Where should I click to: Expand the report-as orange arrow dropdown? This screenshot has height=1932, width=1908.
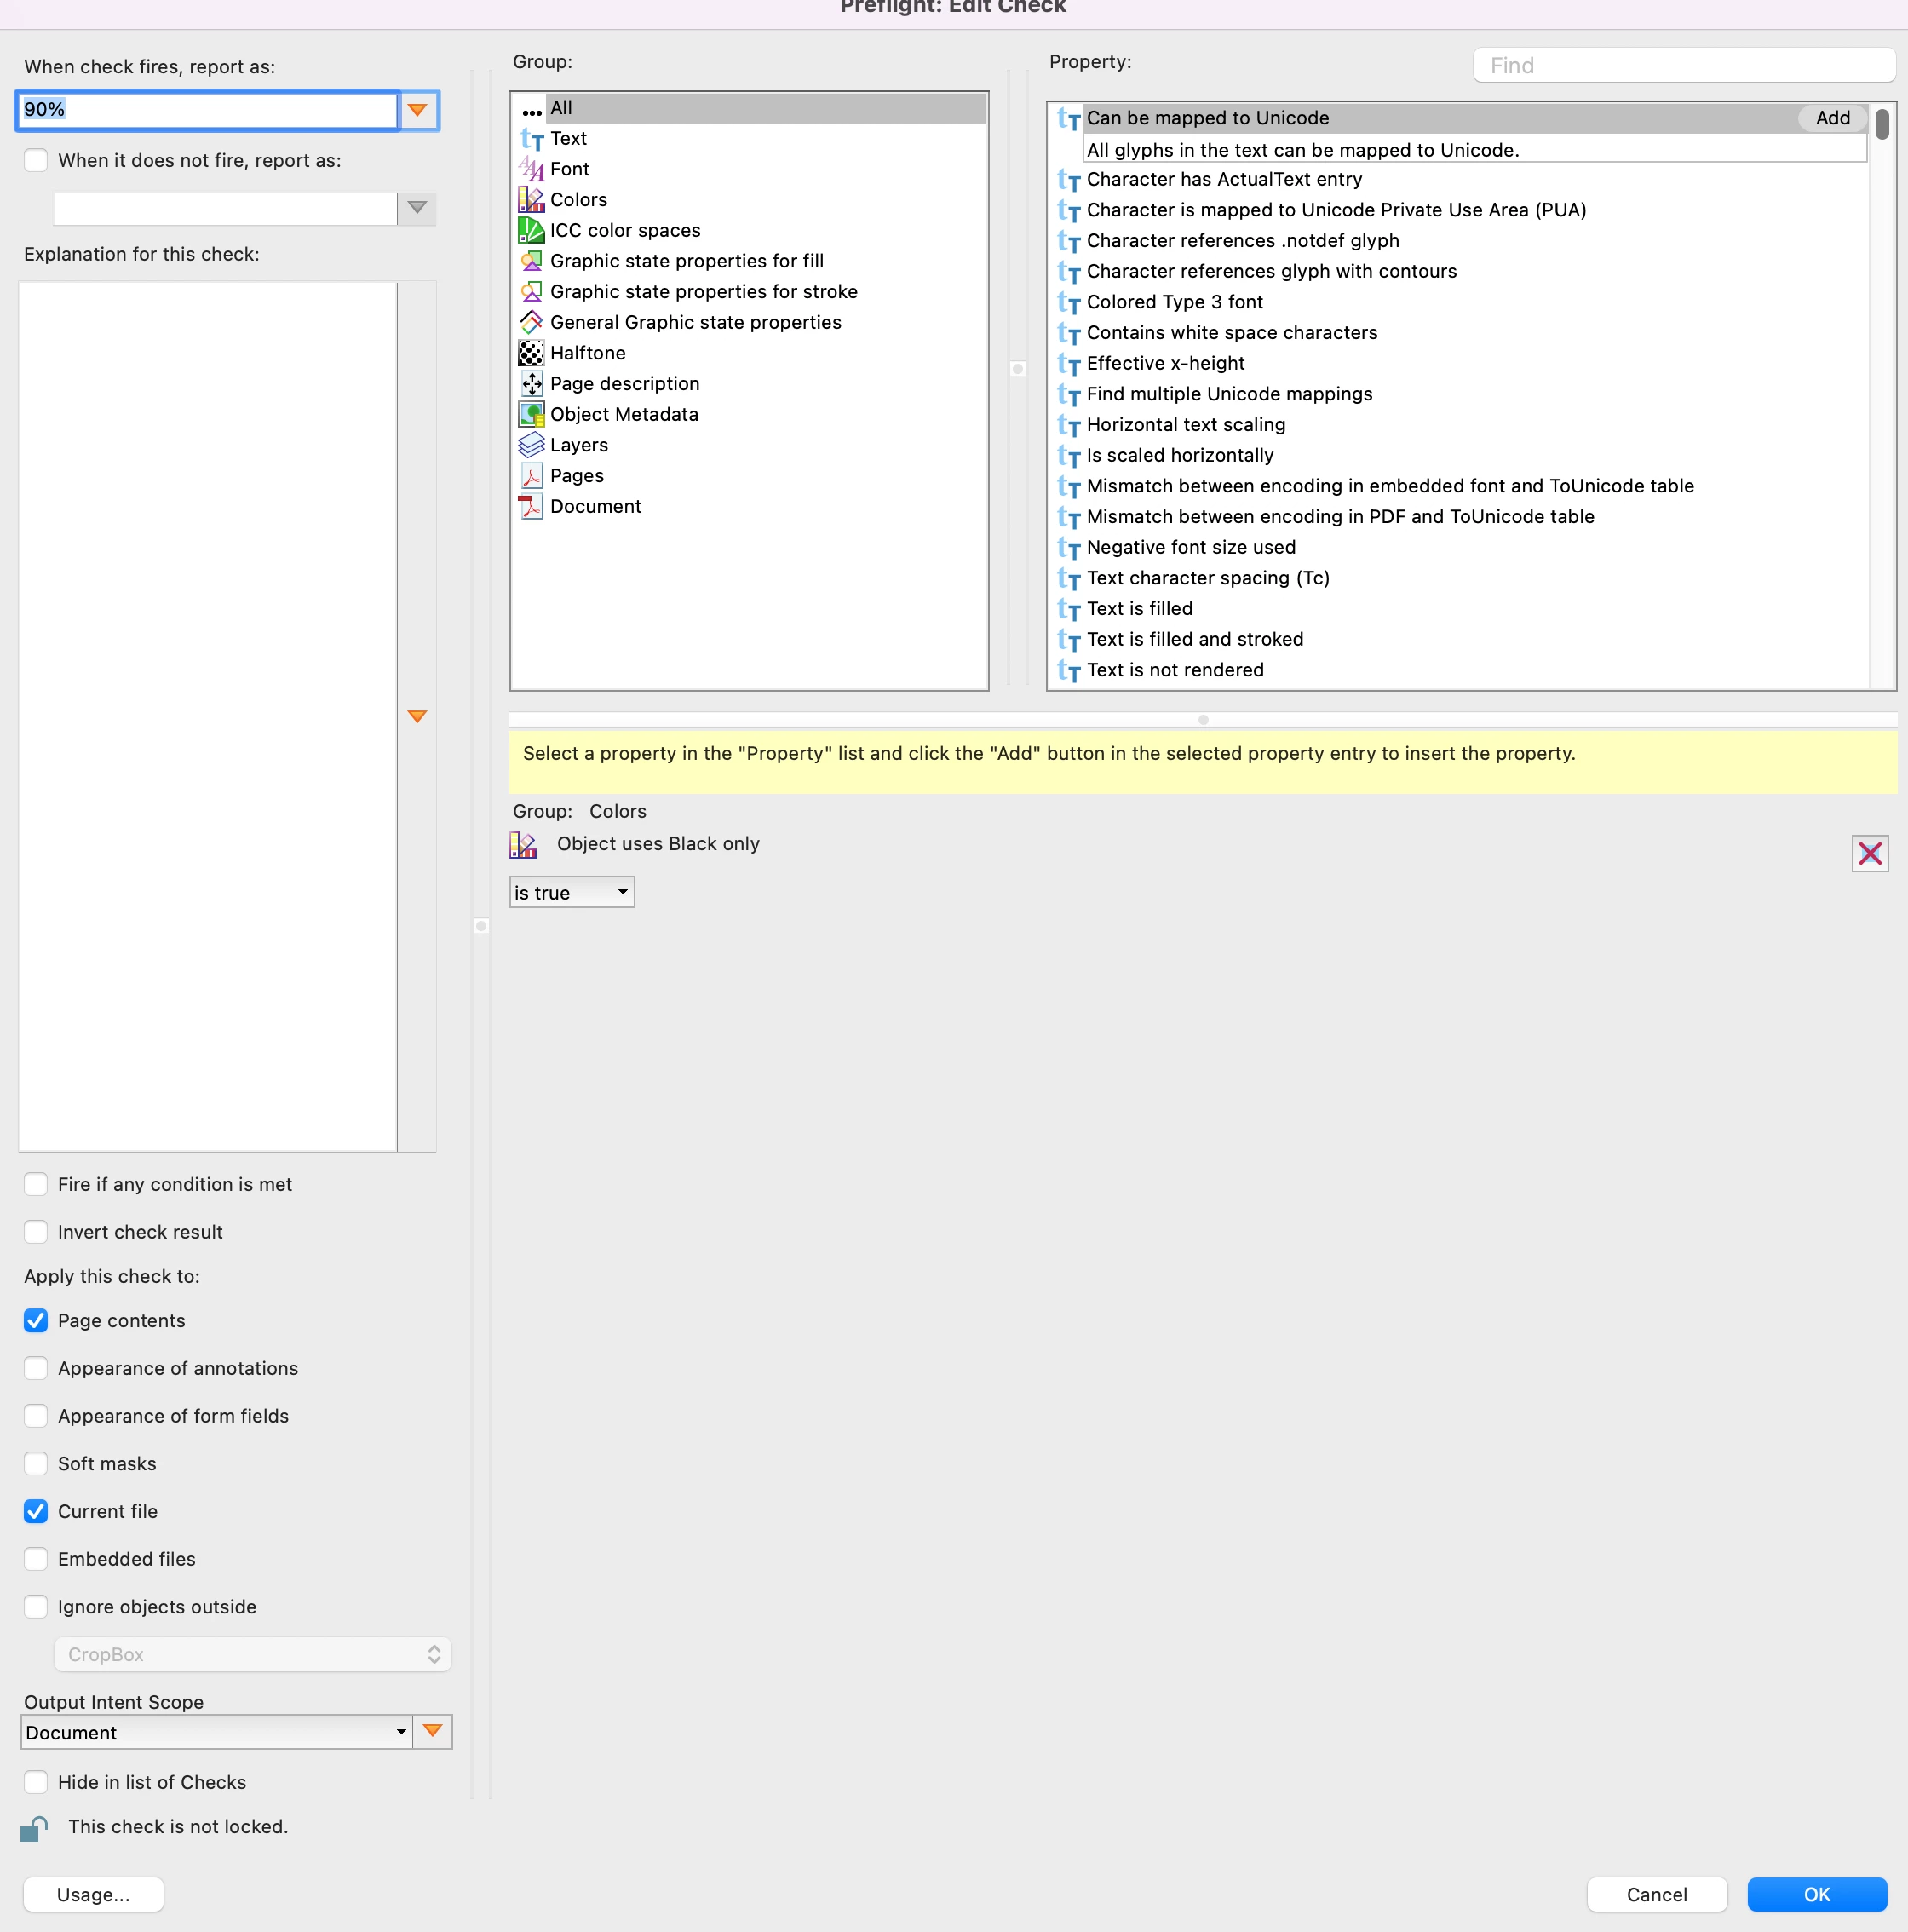coord(418,110)
